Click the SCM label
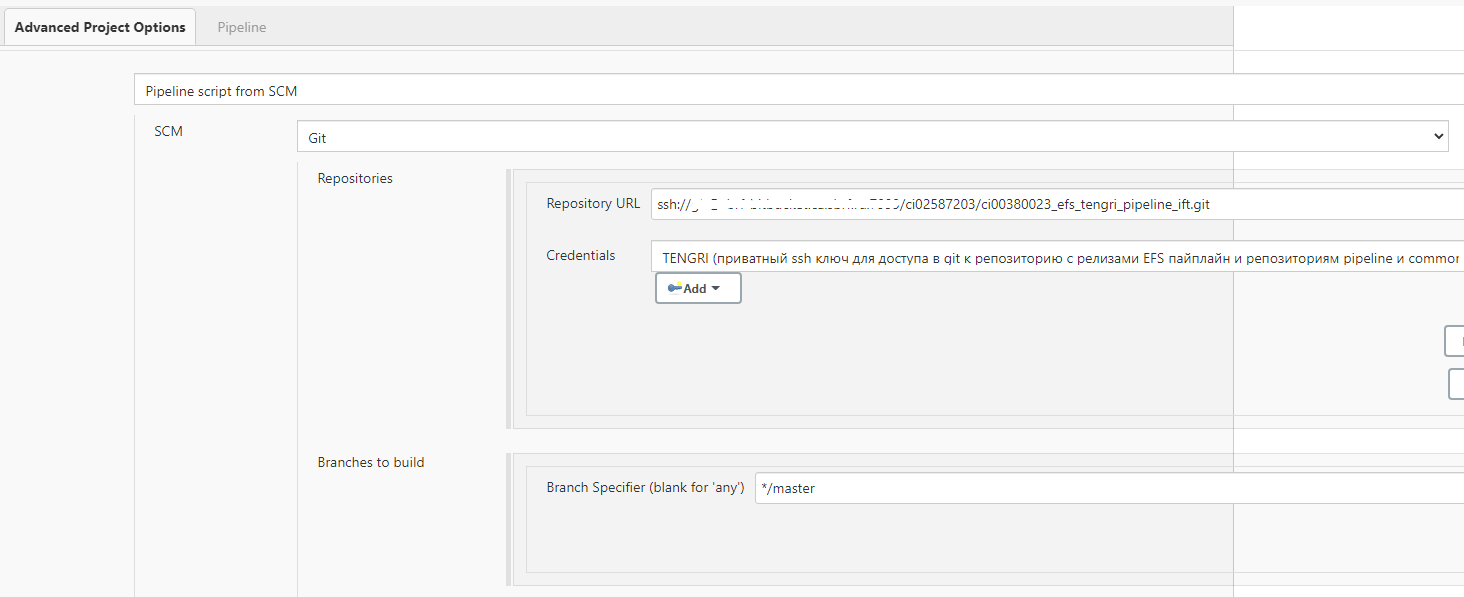Screen dimensions: 1464x597 [x=168, y=131]
